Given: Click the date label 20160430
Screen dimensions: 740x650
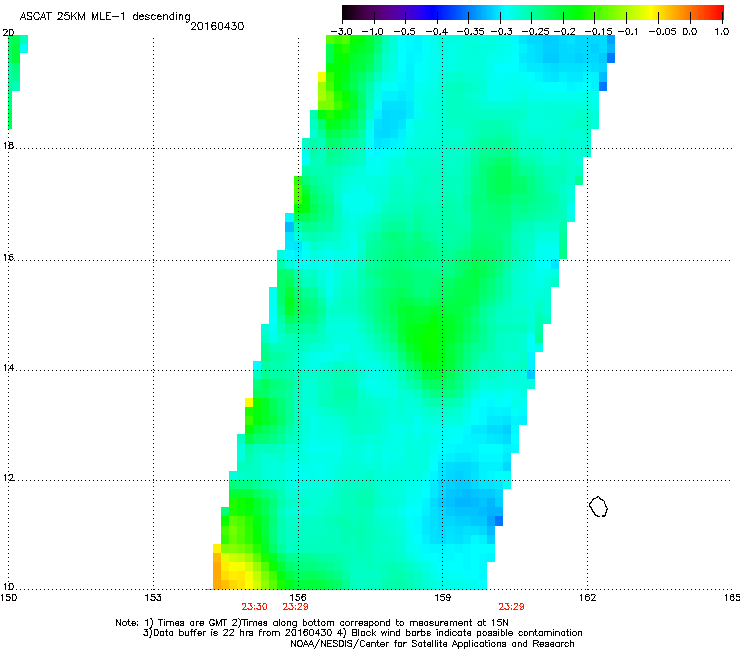Looking at the screenshot, I should point(217,26).
